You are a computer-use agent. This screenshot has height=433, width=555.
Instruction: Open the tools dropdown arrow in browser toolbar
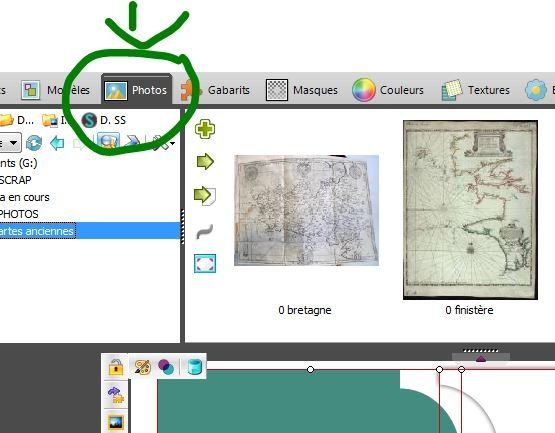(172, 143)
